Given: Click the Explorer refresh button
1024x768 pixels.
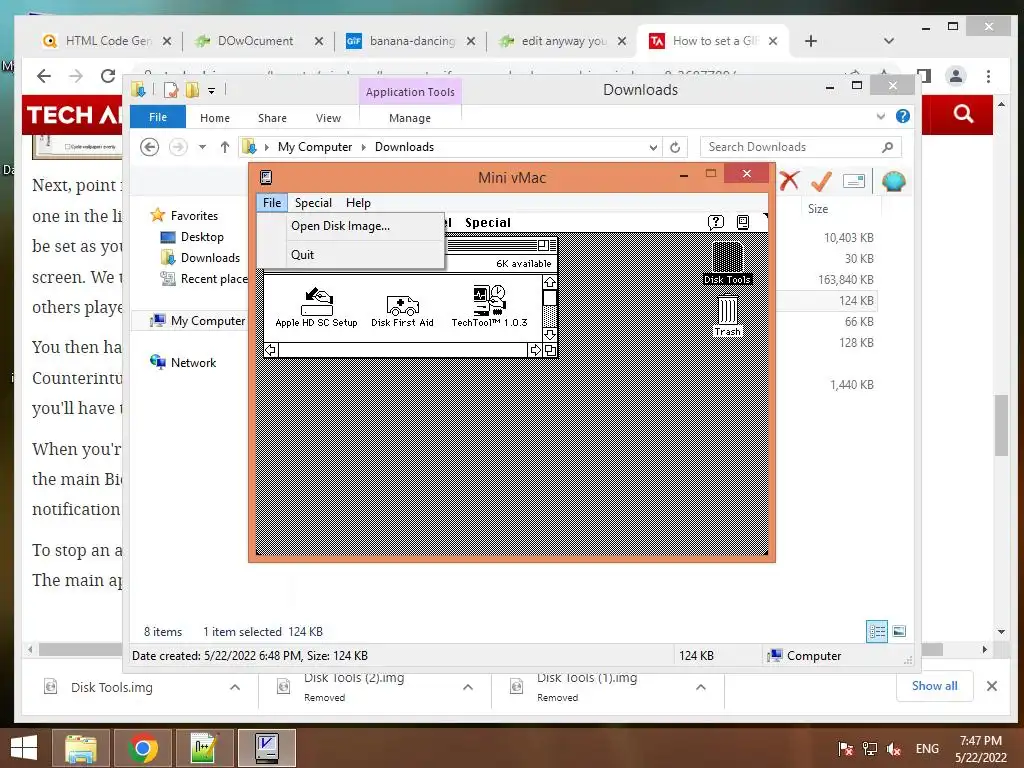Looking at the screenshot, I should pos(675,148).
